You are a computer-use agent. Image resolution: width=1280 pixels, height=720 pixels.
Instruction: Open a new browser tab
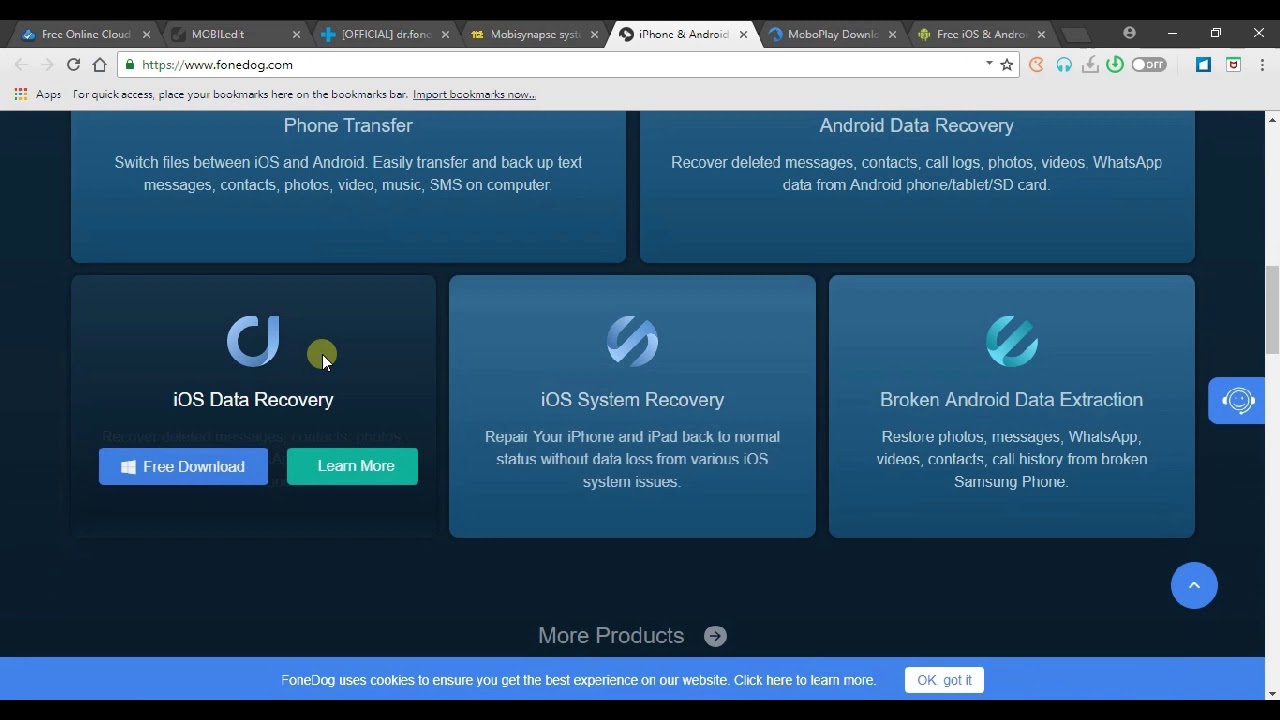pos(1076,34)
